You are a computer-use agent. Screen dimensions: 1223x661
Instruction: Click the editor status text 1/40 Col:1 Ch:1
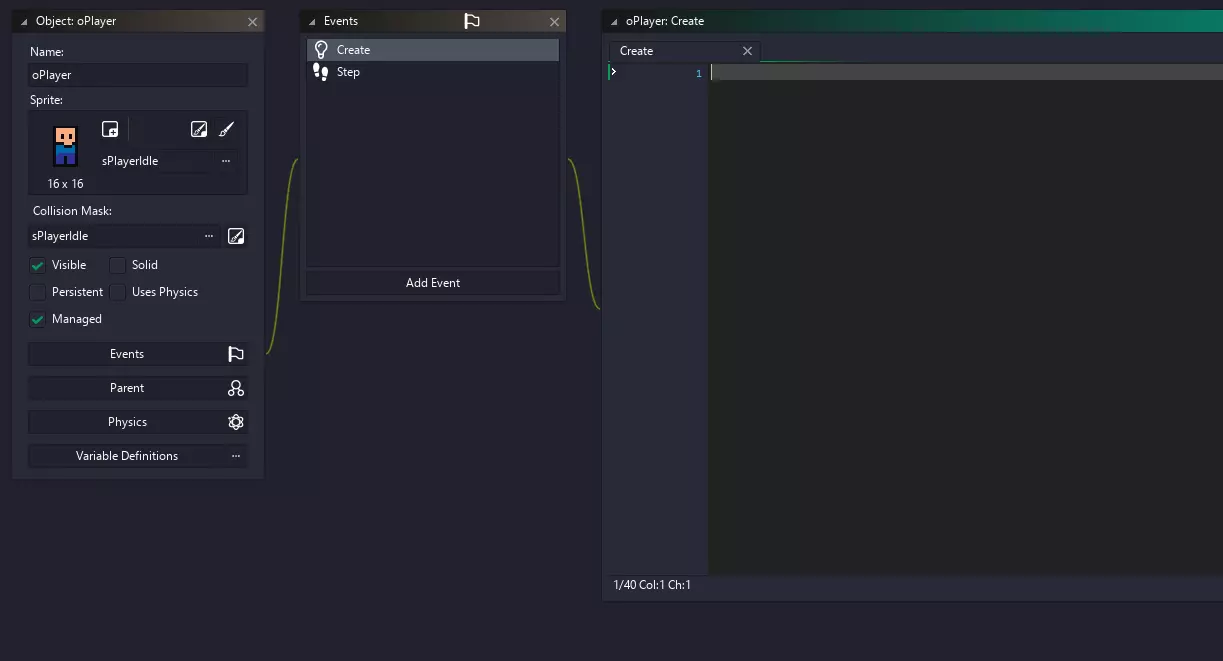coord(652,585)
